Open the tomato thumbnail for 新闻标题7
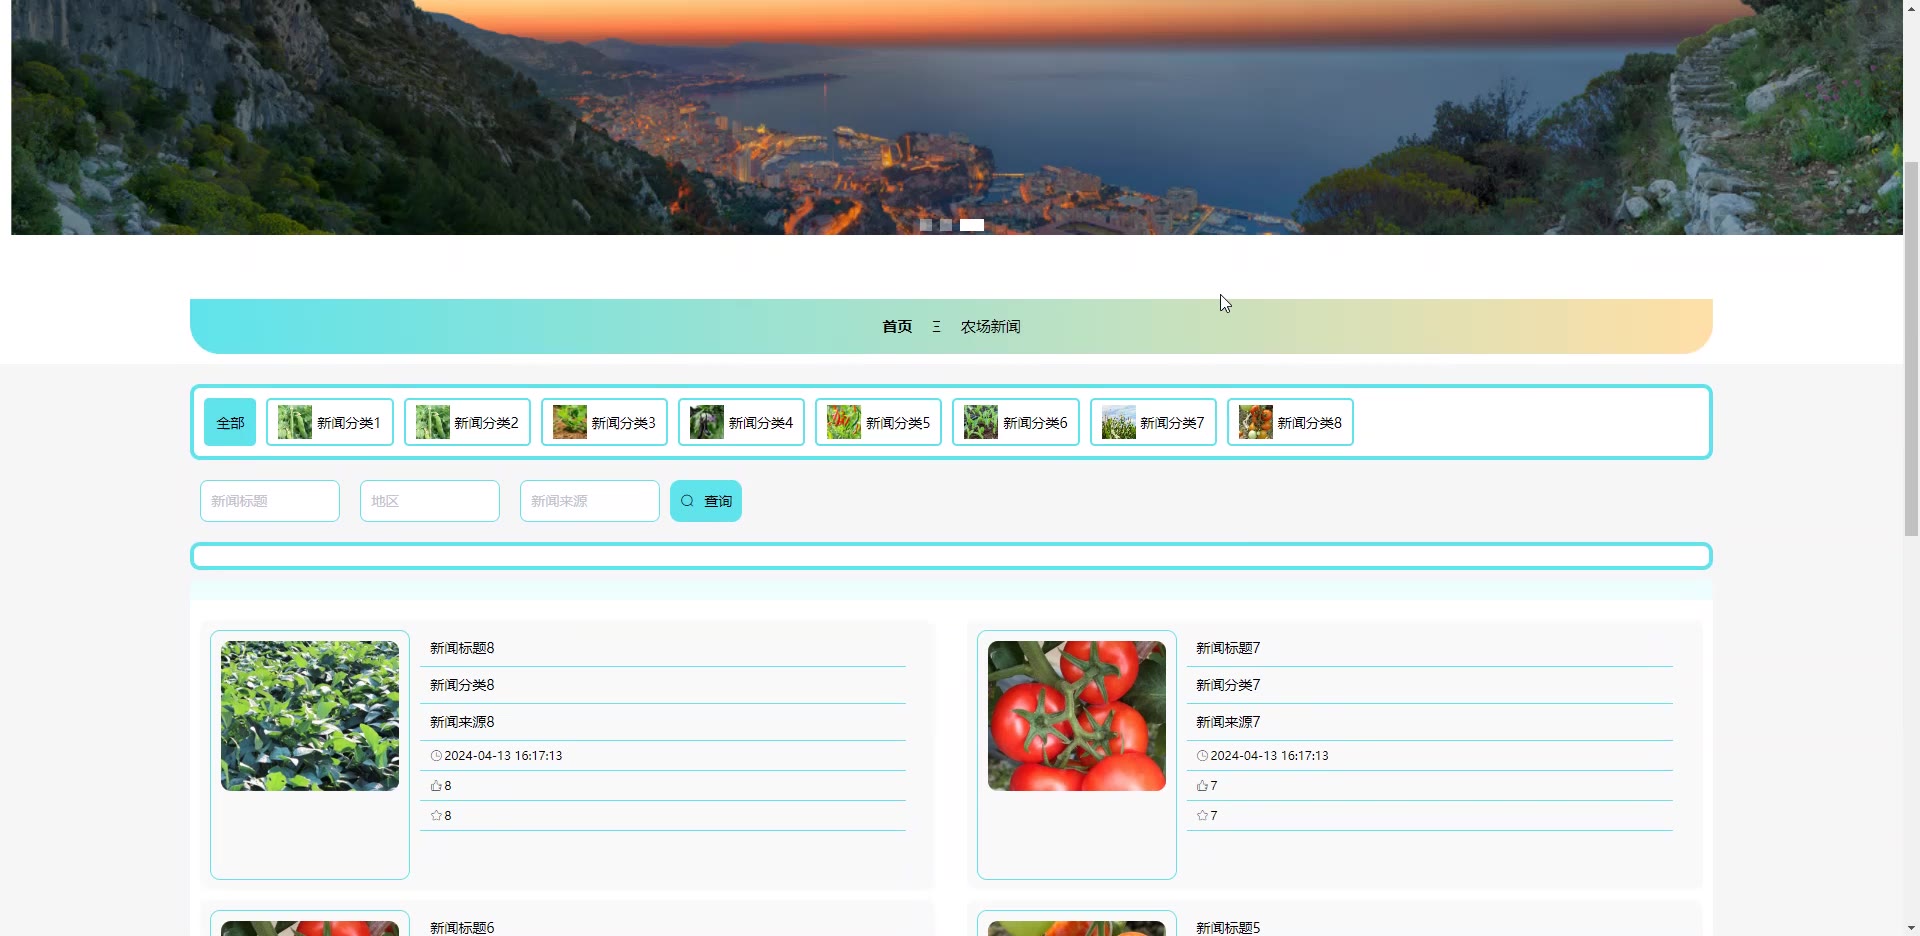 pyautogui.click(x=1077, y=716)
